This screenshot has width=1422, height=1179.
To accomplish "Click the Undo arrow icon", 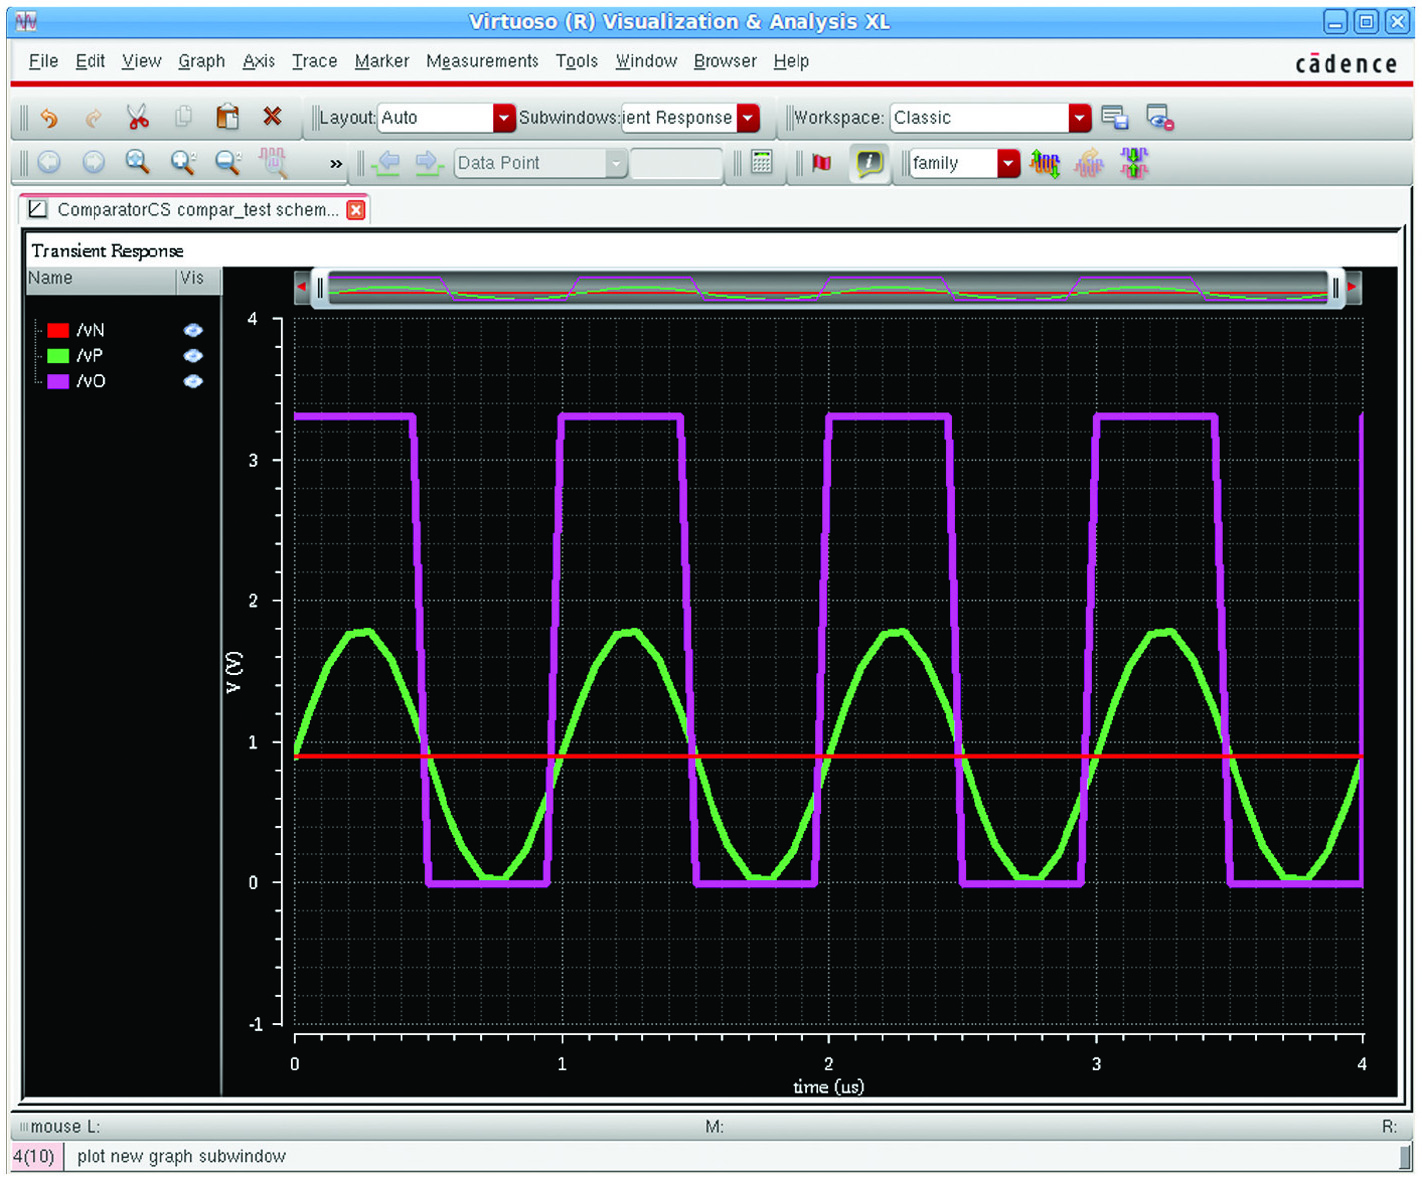I will [x=48, y=118].
